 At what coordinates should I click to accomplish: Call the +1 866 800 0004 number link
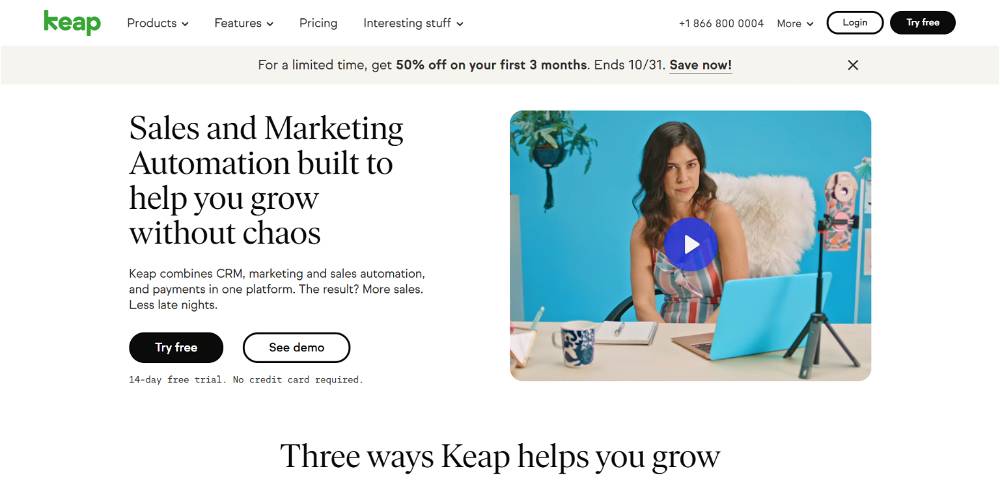coord(721,23)
